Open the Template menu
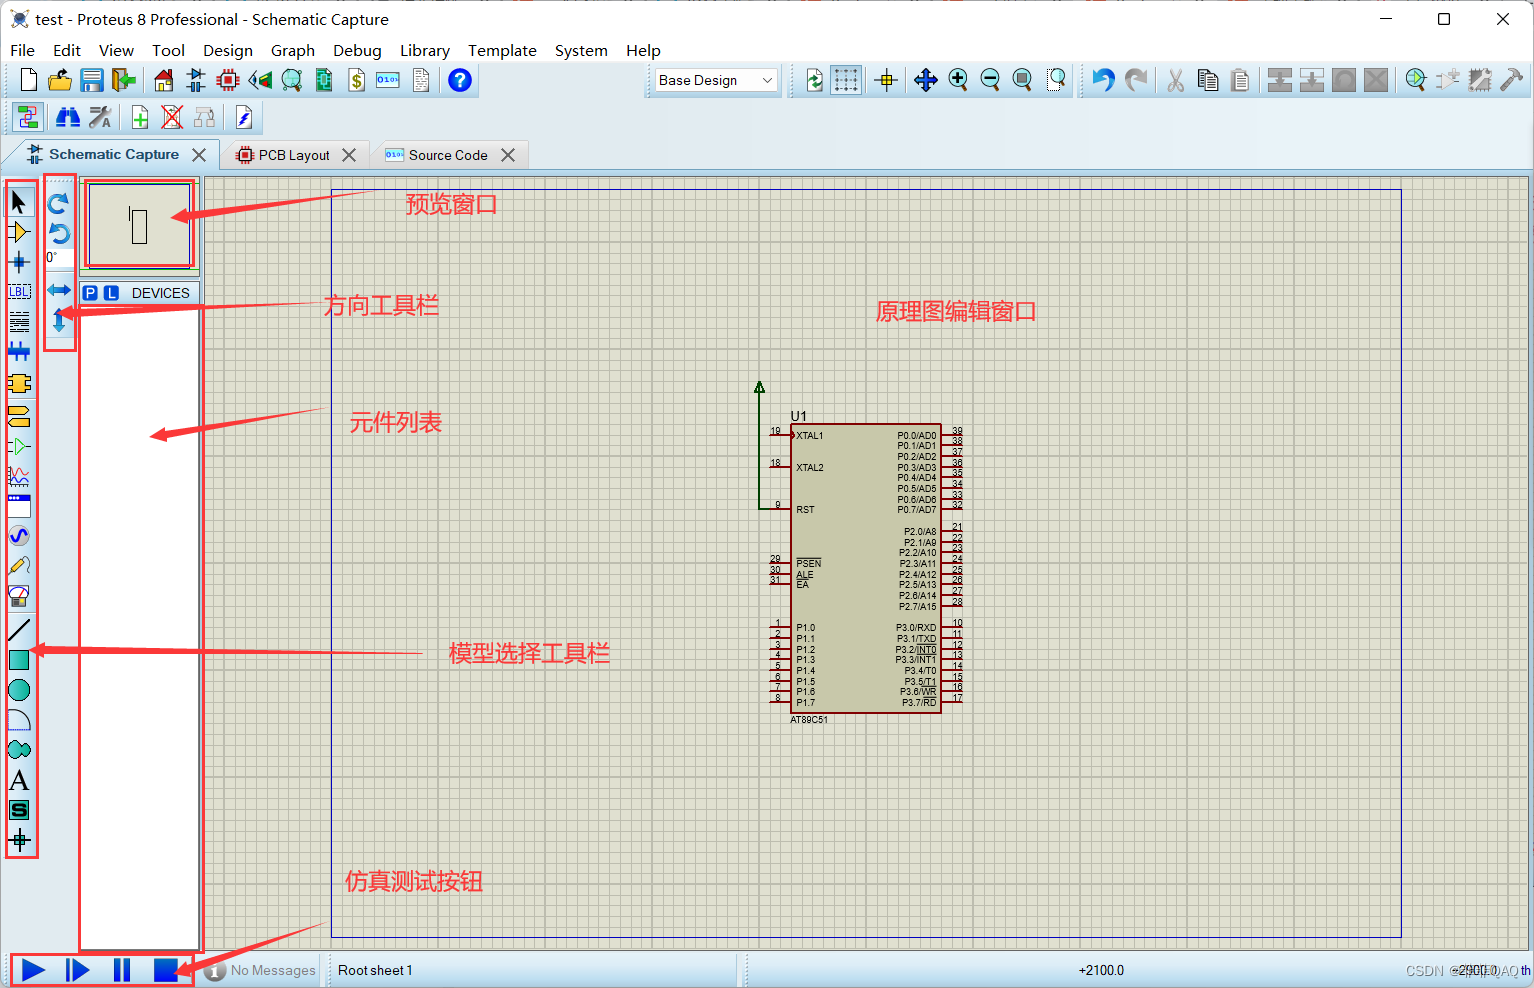Image resolution: width=1534 pixels, height=988 pixels. coord(502,50)
